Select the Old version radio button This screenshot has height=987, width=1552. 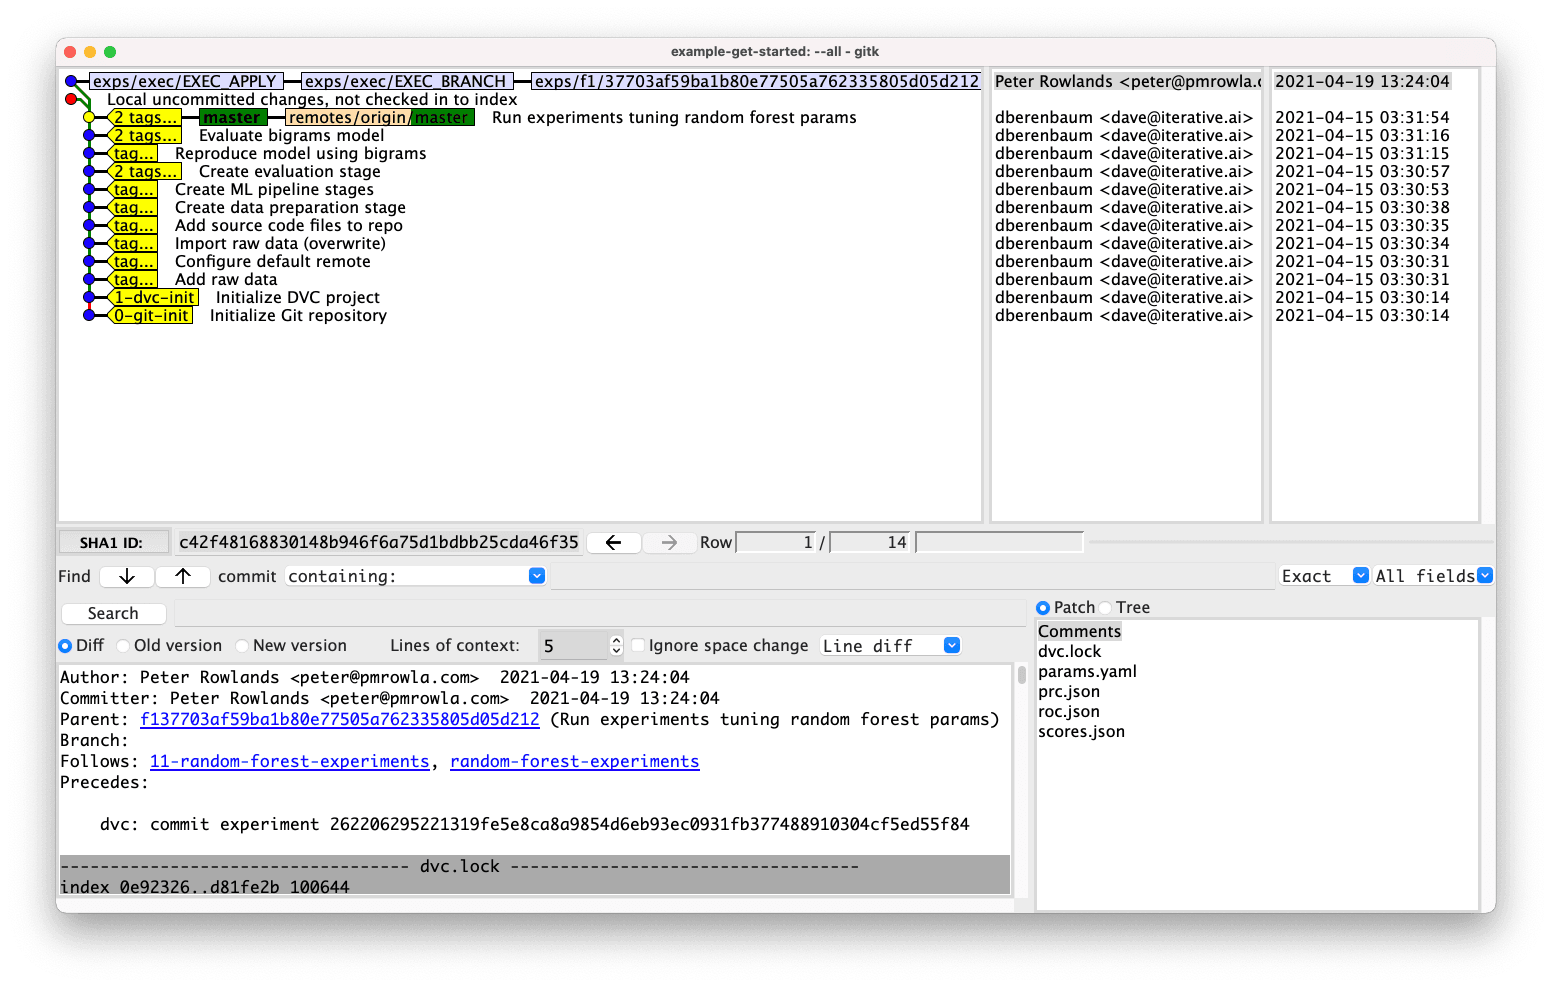[125, 646]
